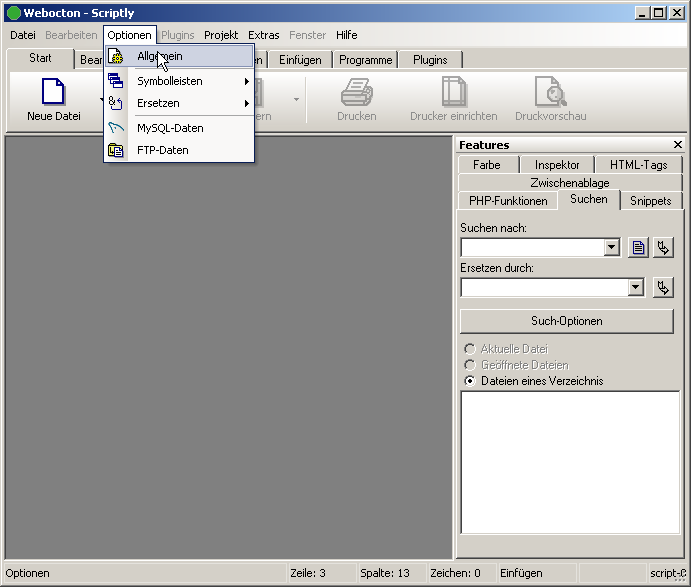Image resolution: width=691 pixels, height=587 pixels.
Task: Select Dateien eines Verzeichnis radio button
Action: (470, 381)
